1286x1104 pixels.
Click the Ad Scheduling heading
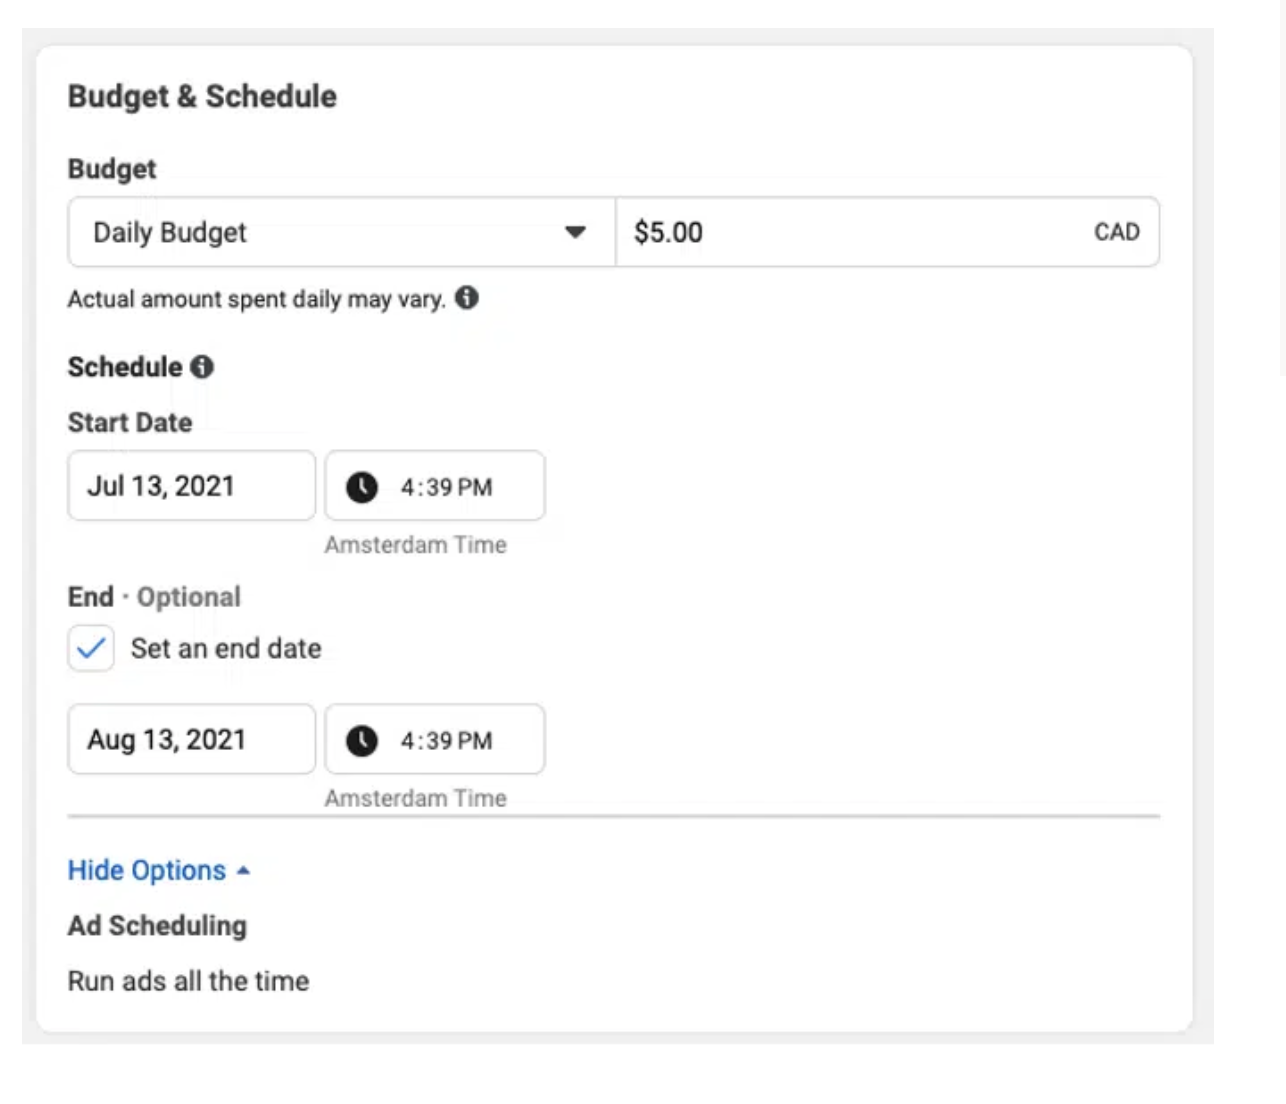(x=157, y=926)
